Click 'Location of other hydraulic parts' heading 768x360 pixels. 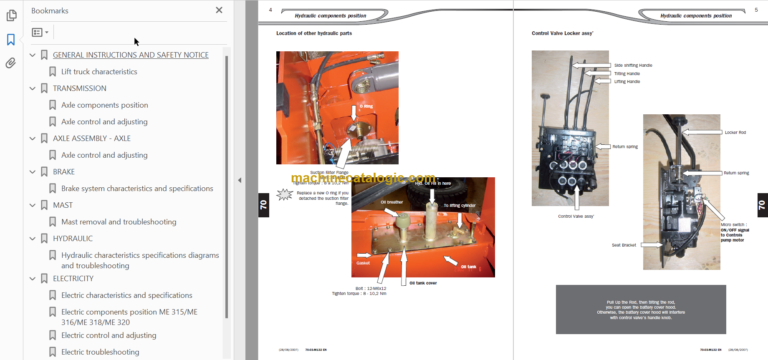coord(314,33)
